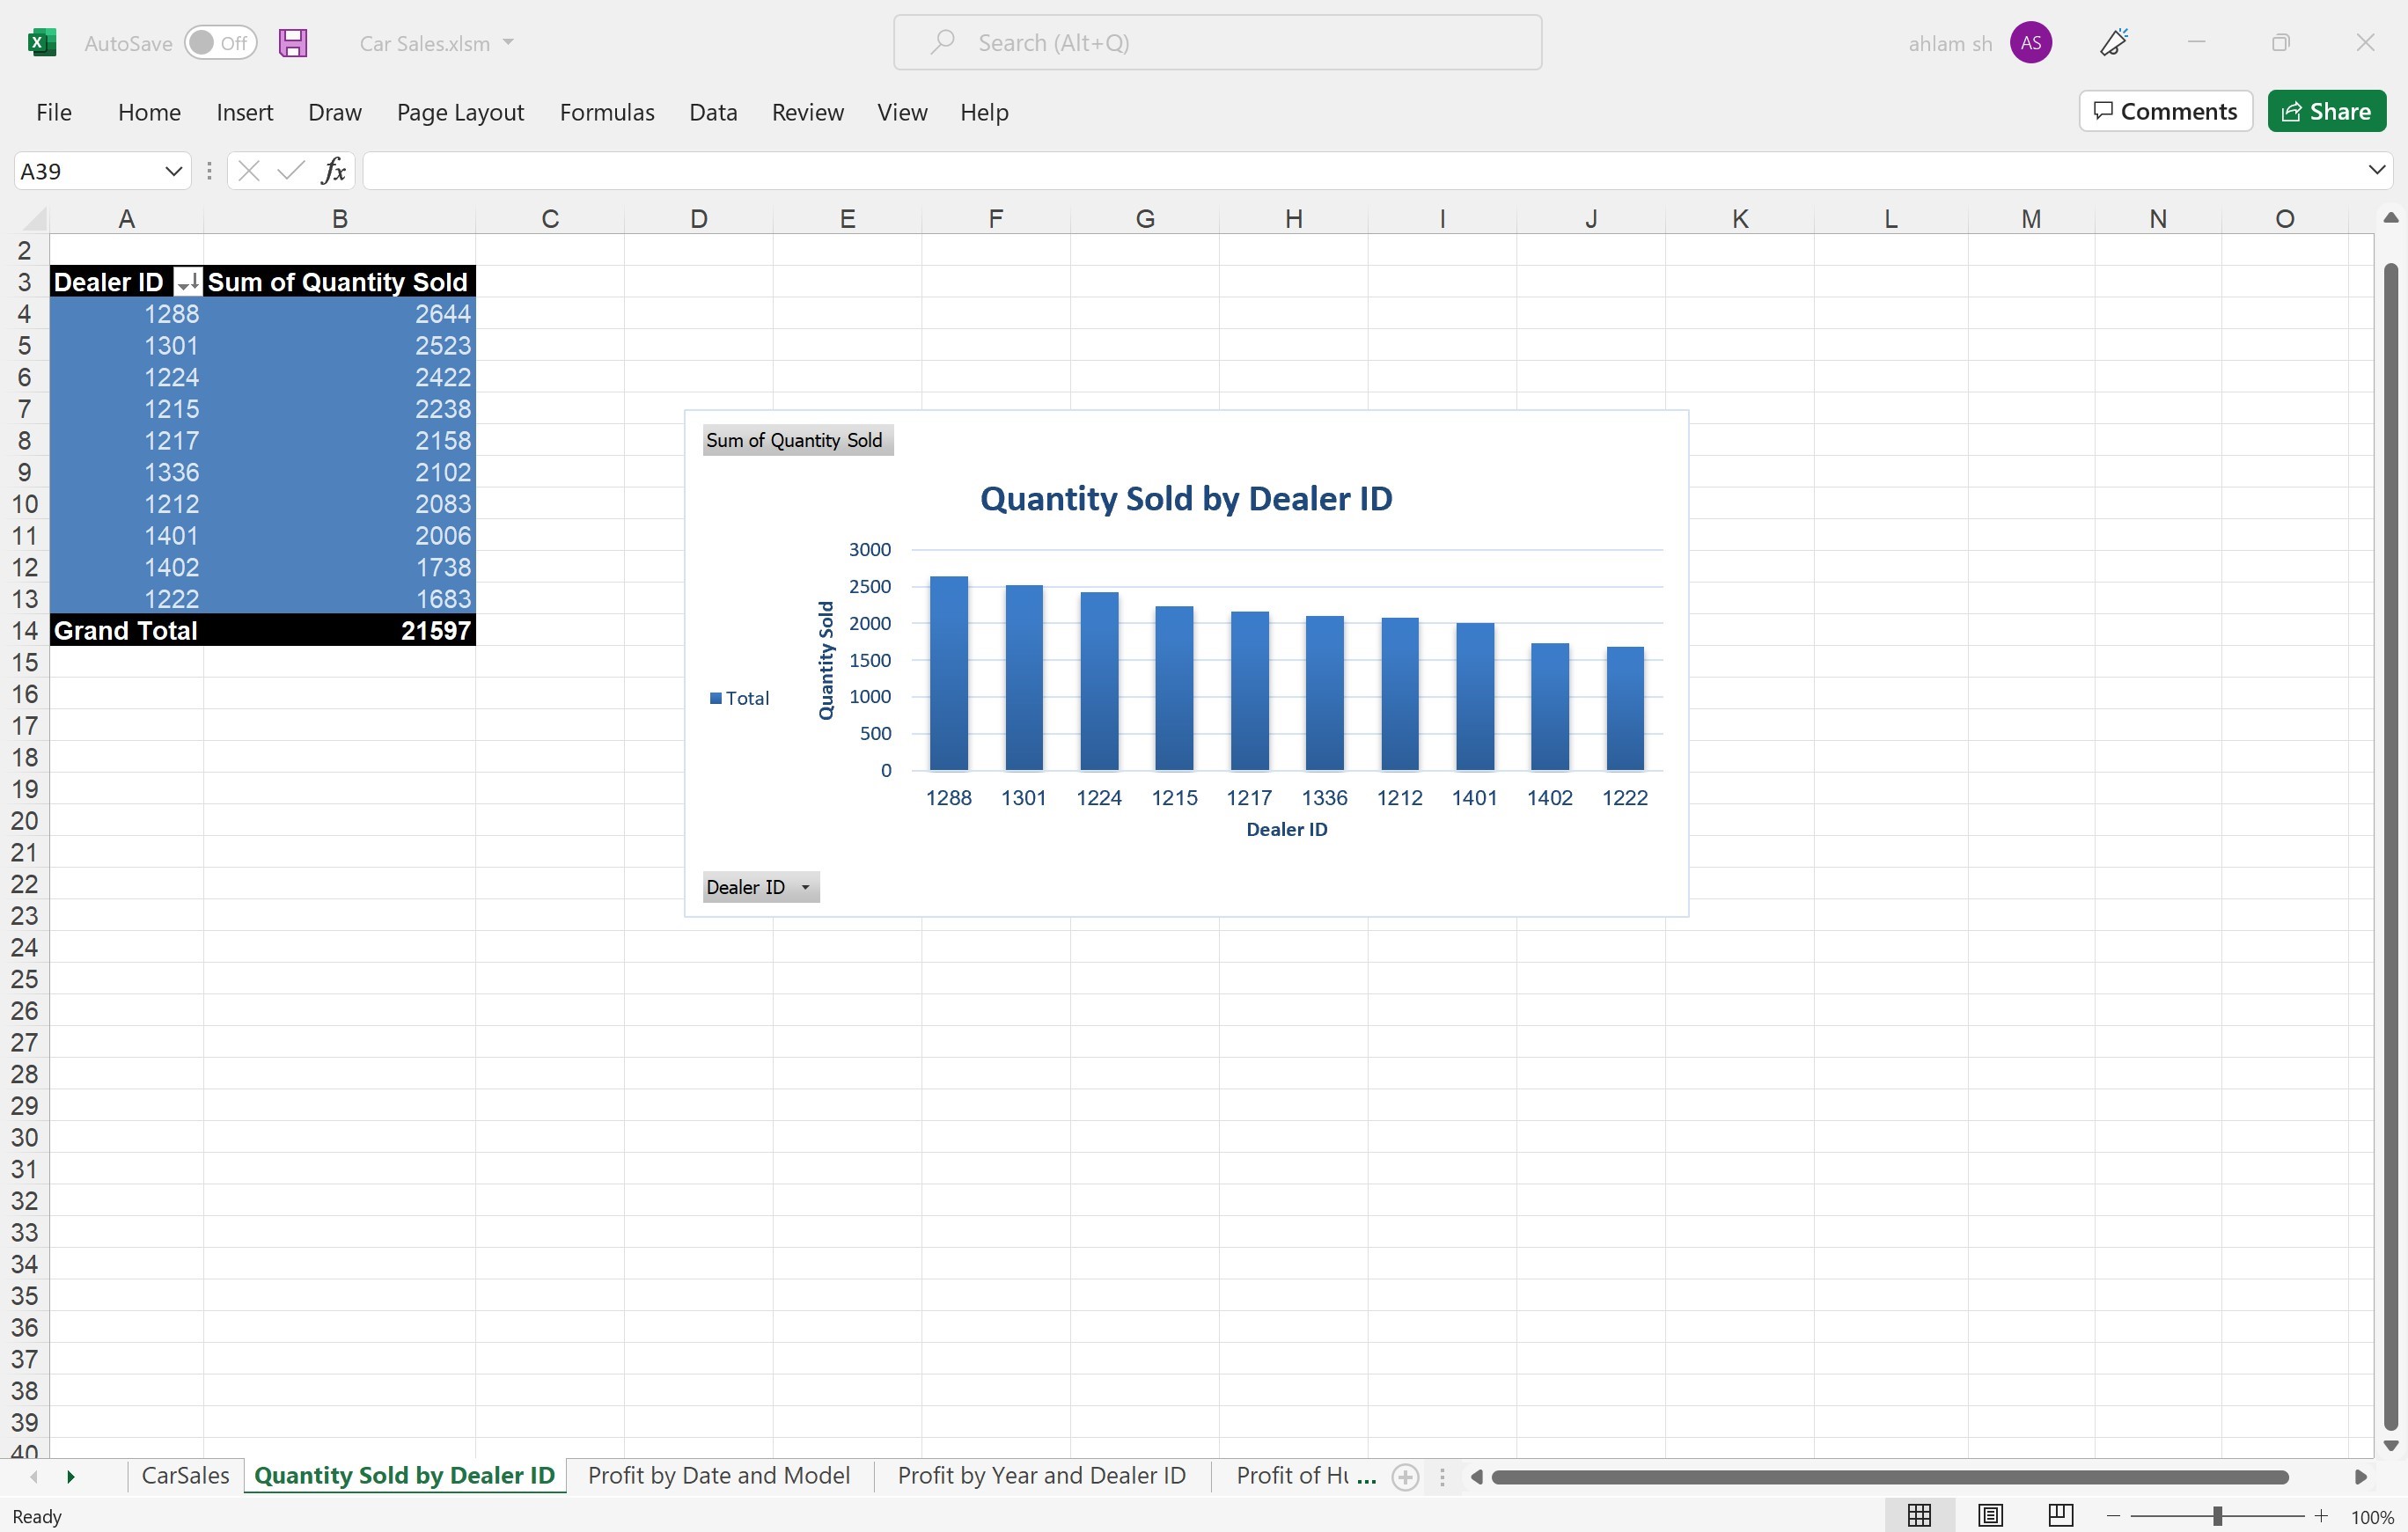The image size is (2408, 1532).
Task: Select the Page Break Preview icon
Action: [2060, 1515]
